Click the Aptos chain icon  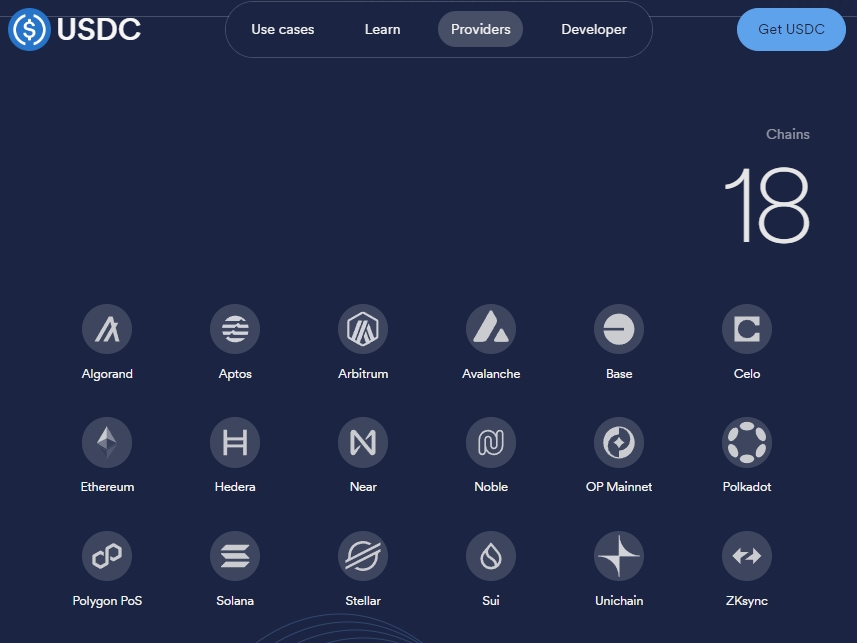click(x=235, y=328)
